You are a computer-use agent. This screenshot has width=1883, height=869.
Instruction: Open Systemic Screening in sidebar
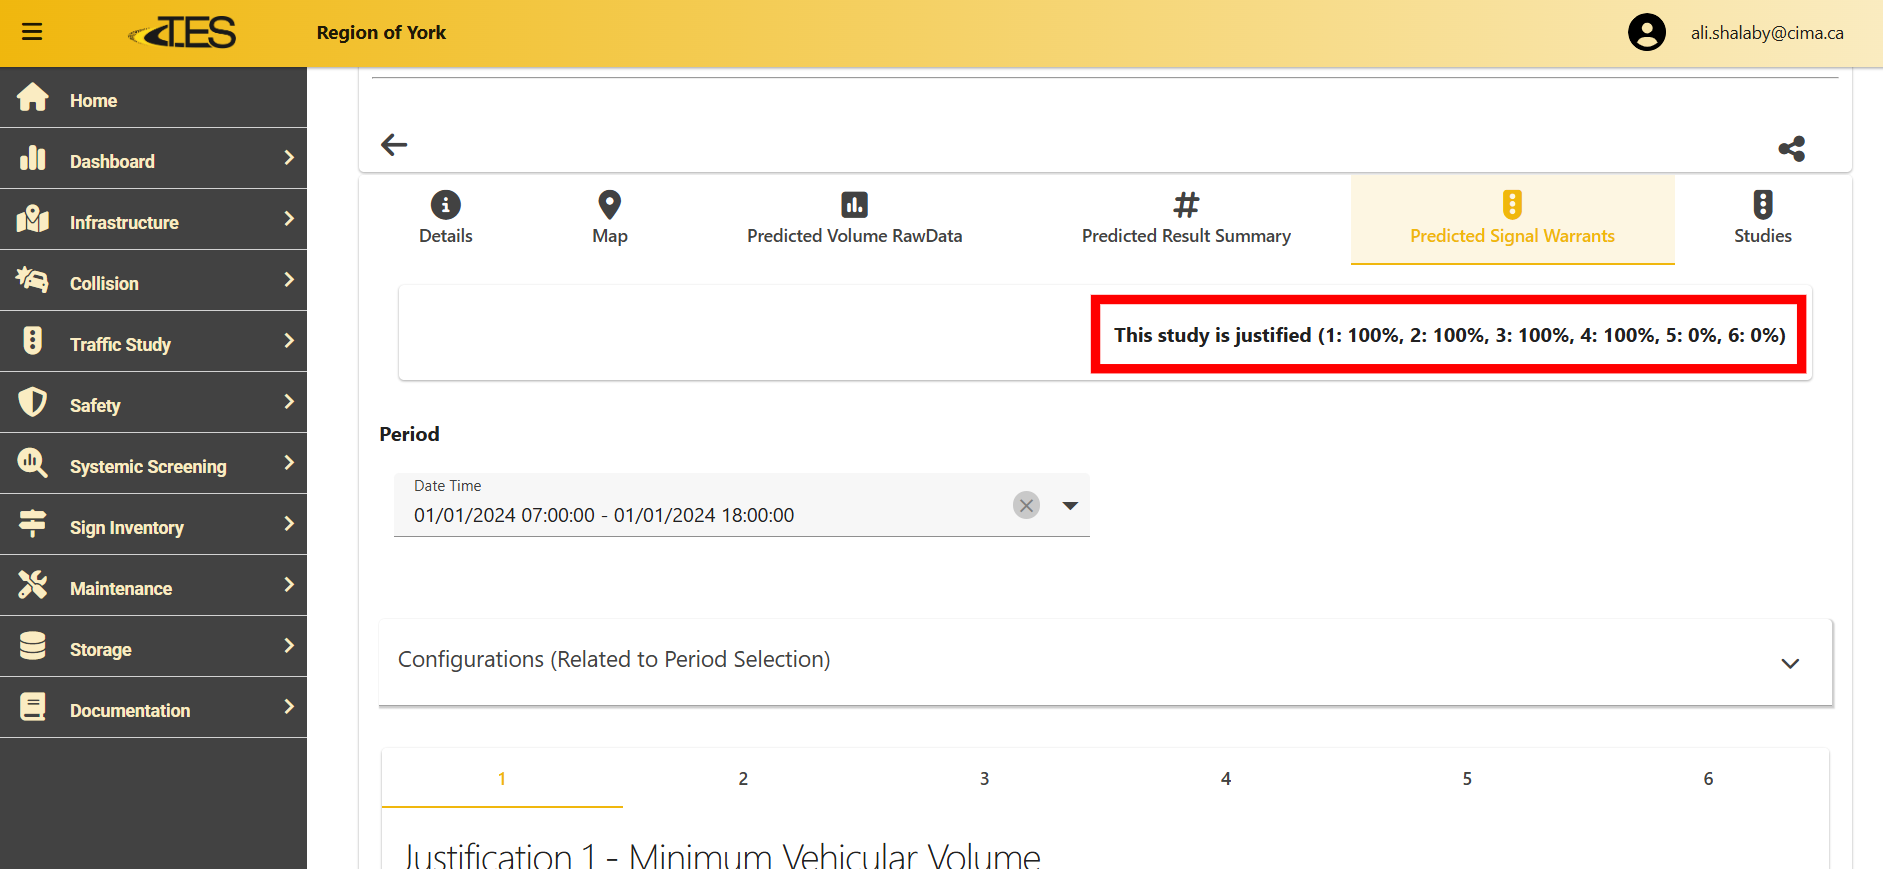point(153,466)
